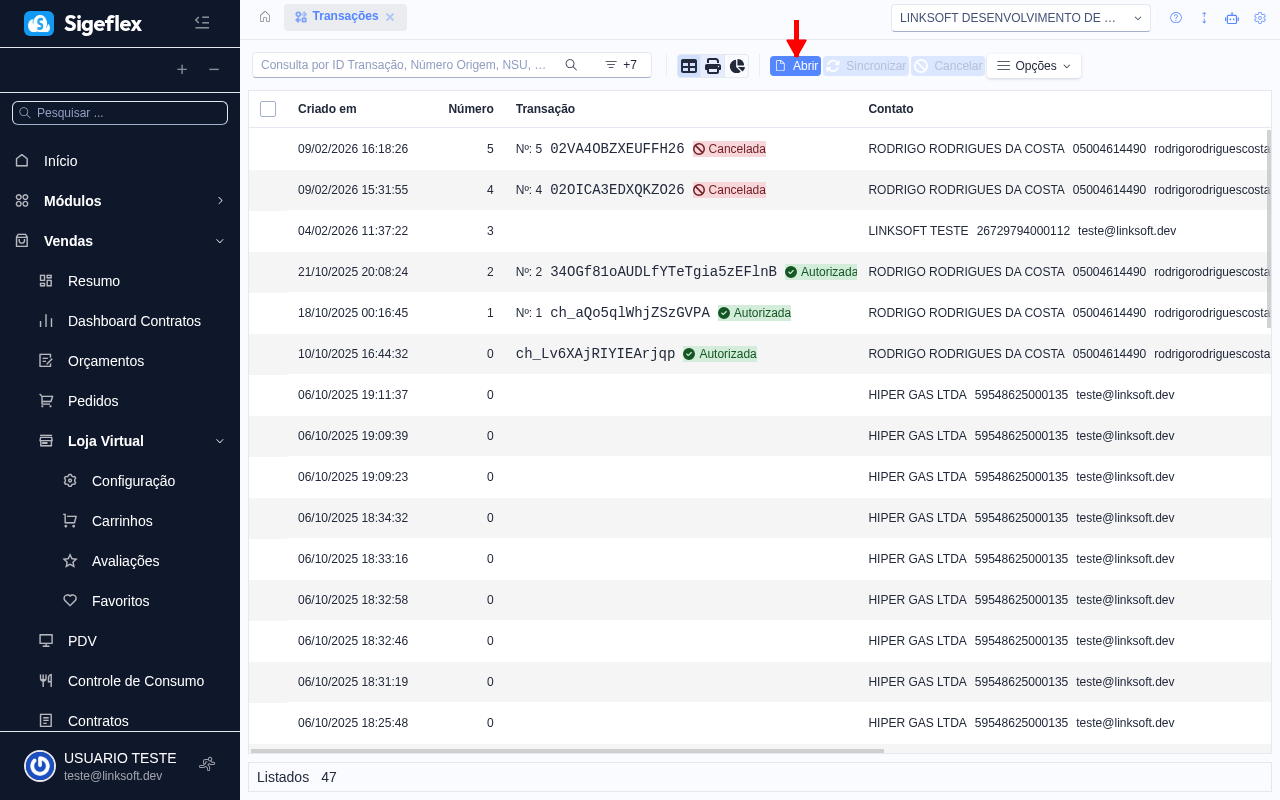Viewport: 1280px width, 800px height.
Task: Switch to the pie chart view
Action: pos(737,66)
